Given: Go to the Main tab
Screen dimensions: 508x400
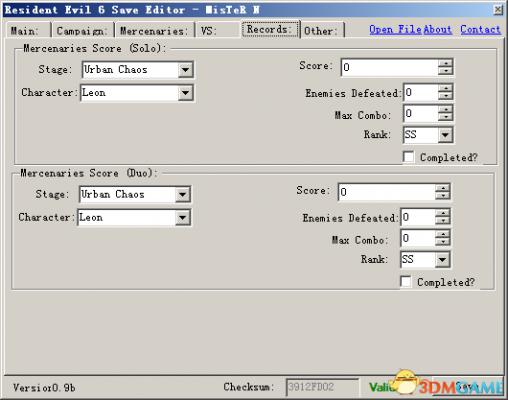Looking at the screenshot, I should [x=27, y=31].
